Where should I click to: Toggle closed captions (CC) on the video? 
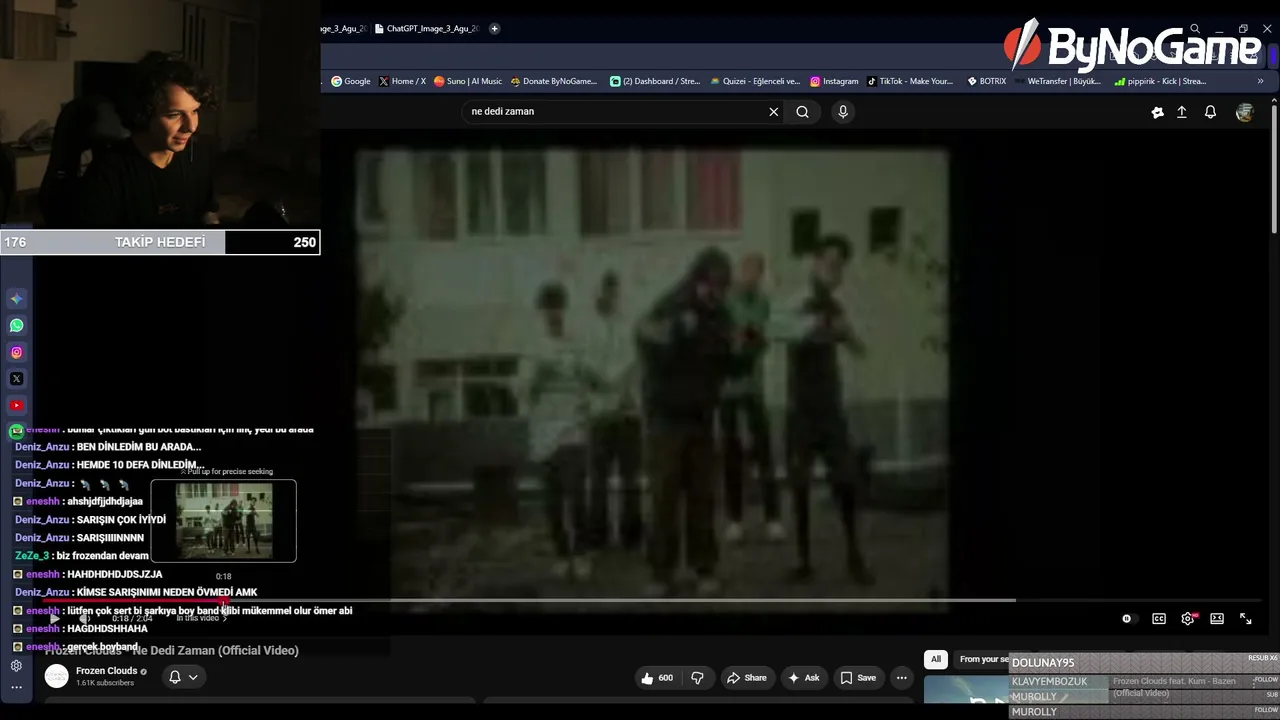coord(1159,619)
